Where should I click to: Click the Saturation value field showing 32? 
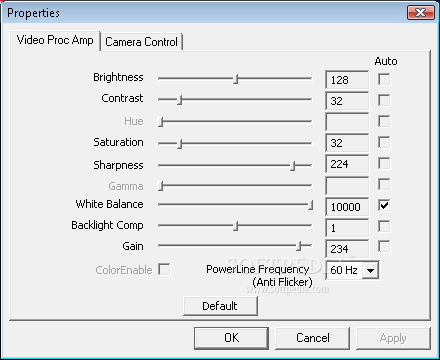[347, 143]
